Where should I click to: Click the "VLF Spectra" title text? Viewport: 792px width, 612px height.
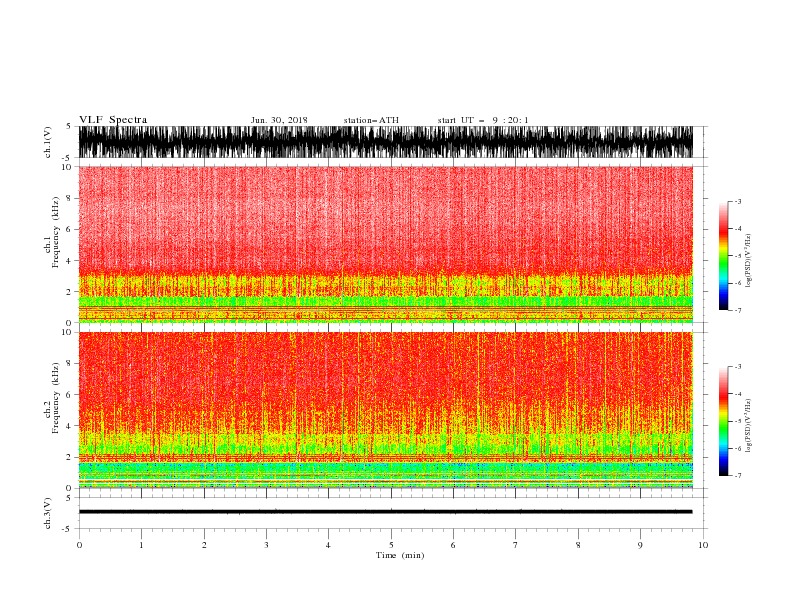pos(113,120)
